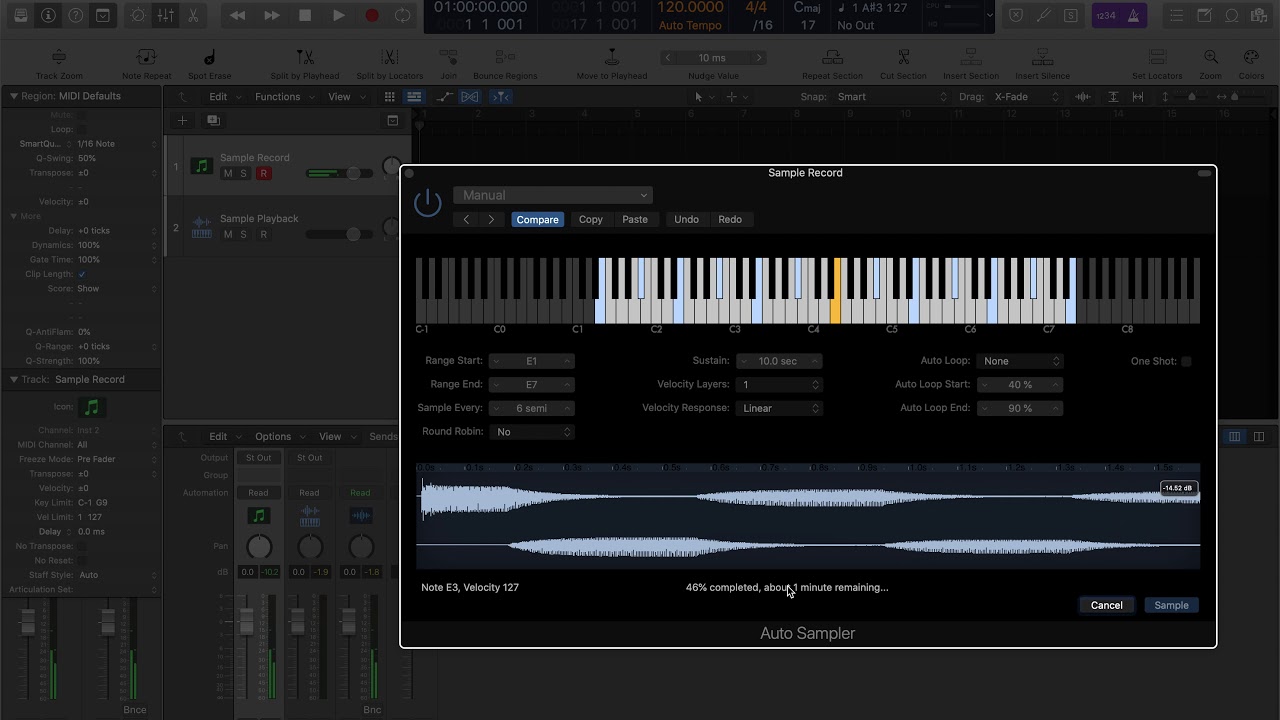
Task: Enable the One Shot checkbox
Action: pyautogui.click(x=1186, y=361)
